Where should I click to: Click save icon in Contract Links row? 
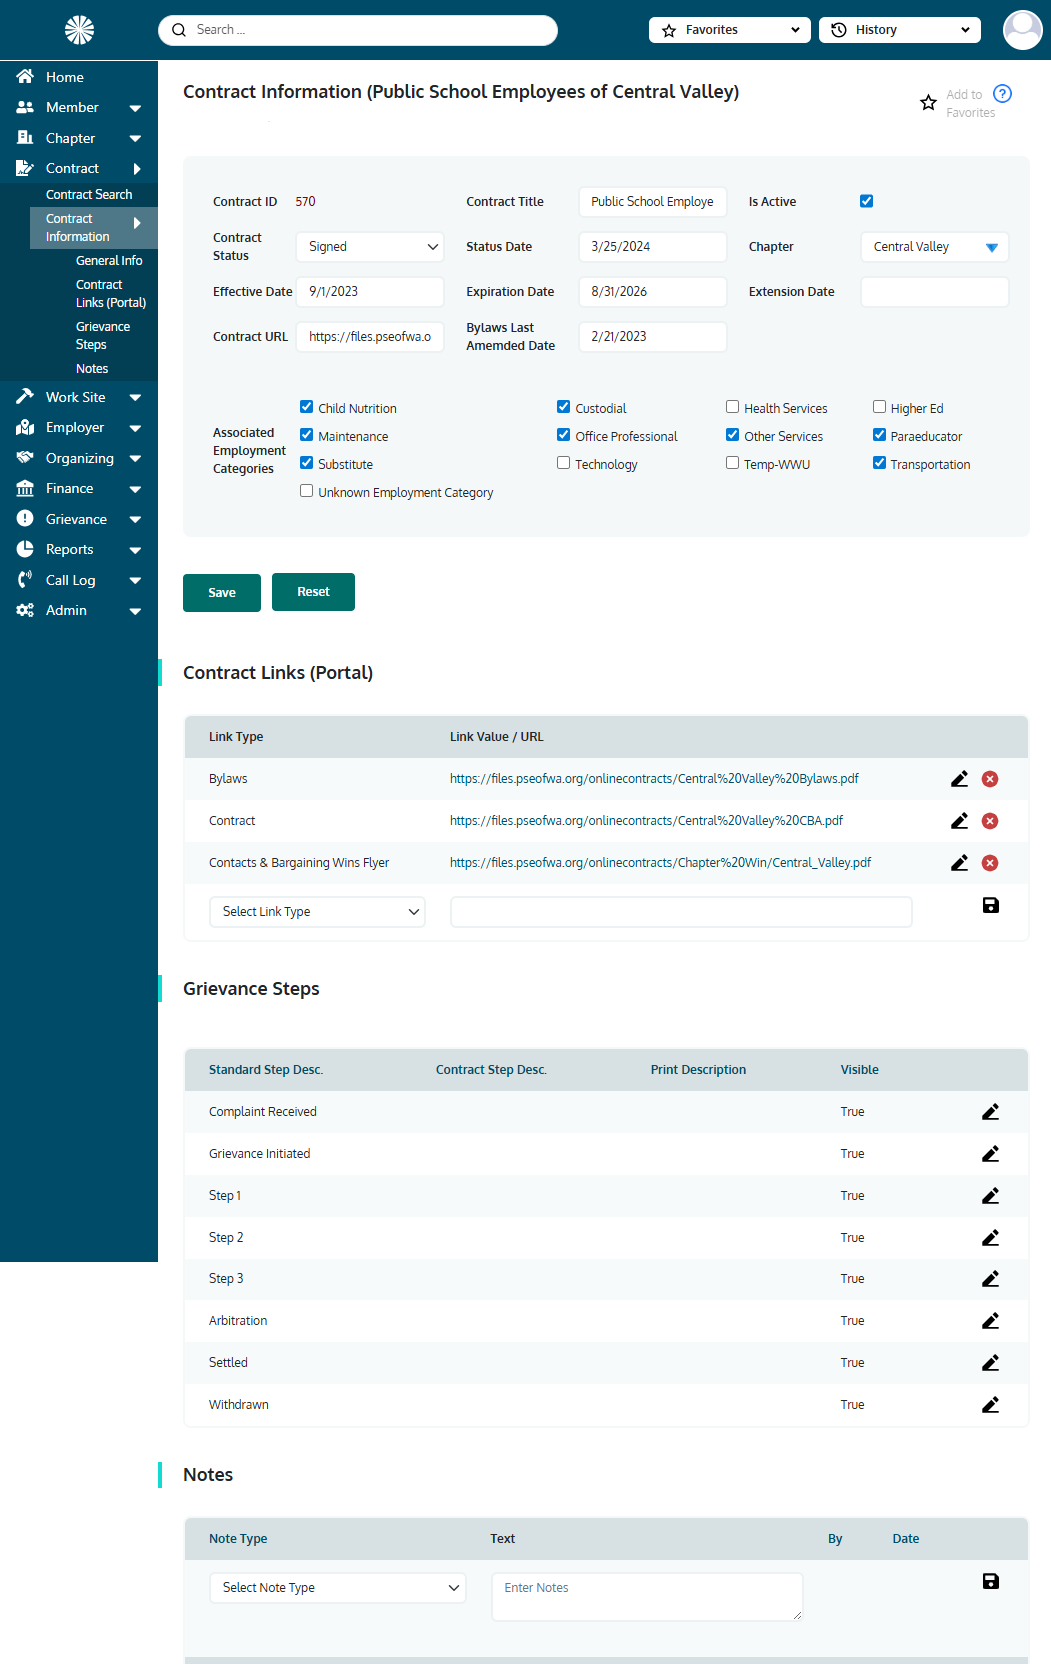point(990,906)
